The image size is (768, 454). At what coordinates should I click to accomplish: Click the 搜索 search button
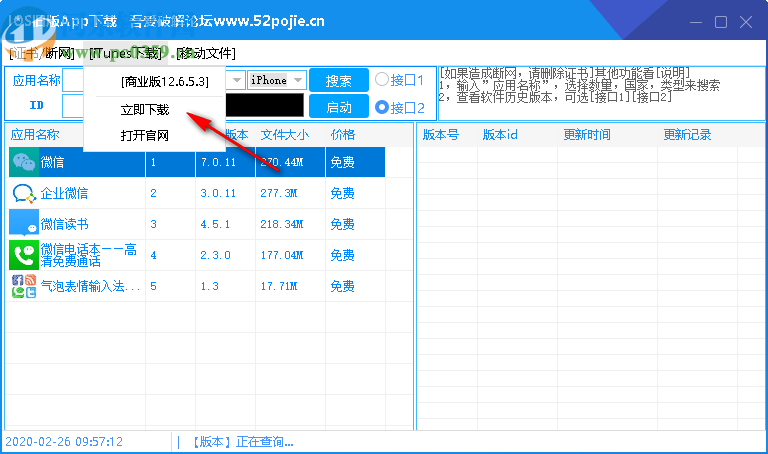pos(339,80)
